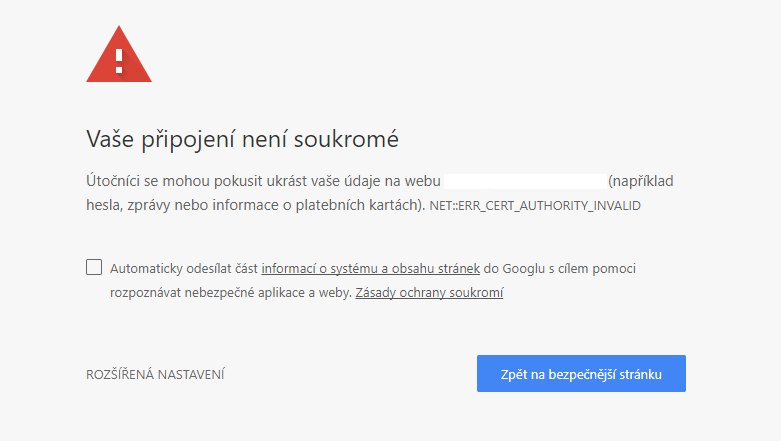Click the NET::ERR_CERT_AUTHORITY_INVALID error code
This screenshot has width=781, height=441.
(x=534, y=206)
